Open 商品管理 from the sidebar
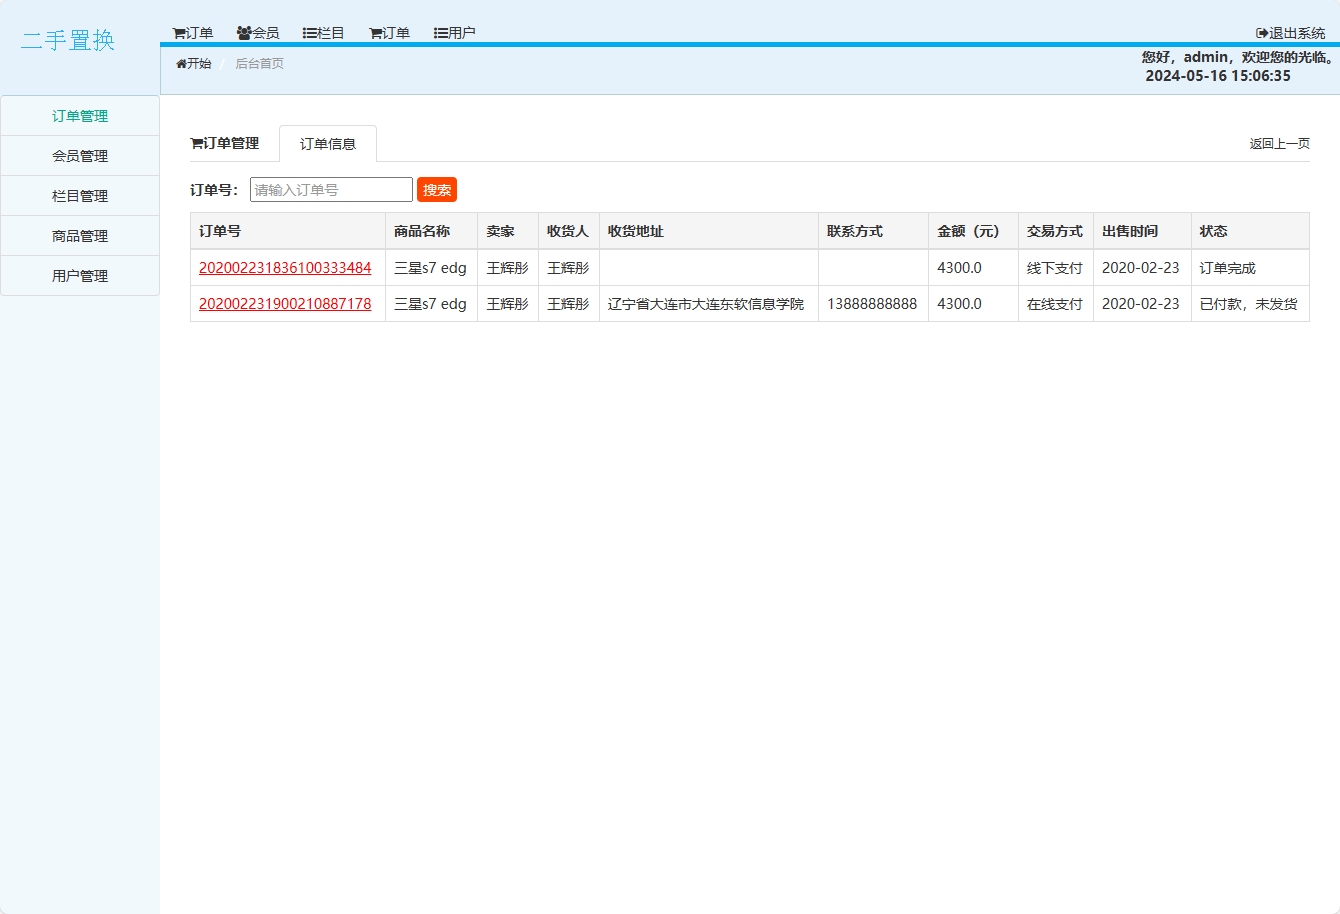Screen dimensions: 1340x914 [x=80, y=236]
